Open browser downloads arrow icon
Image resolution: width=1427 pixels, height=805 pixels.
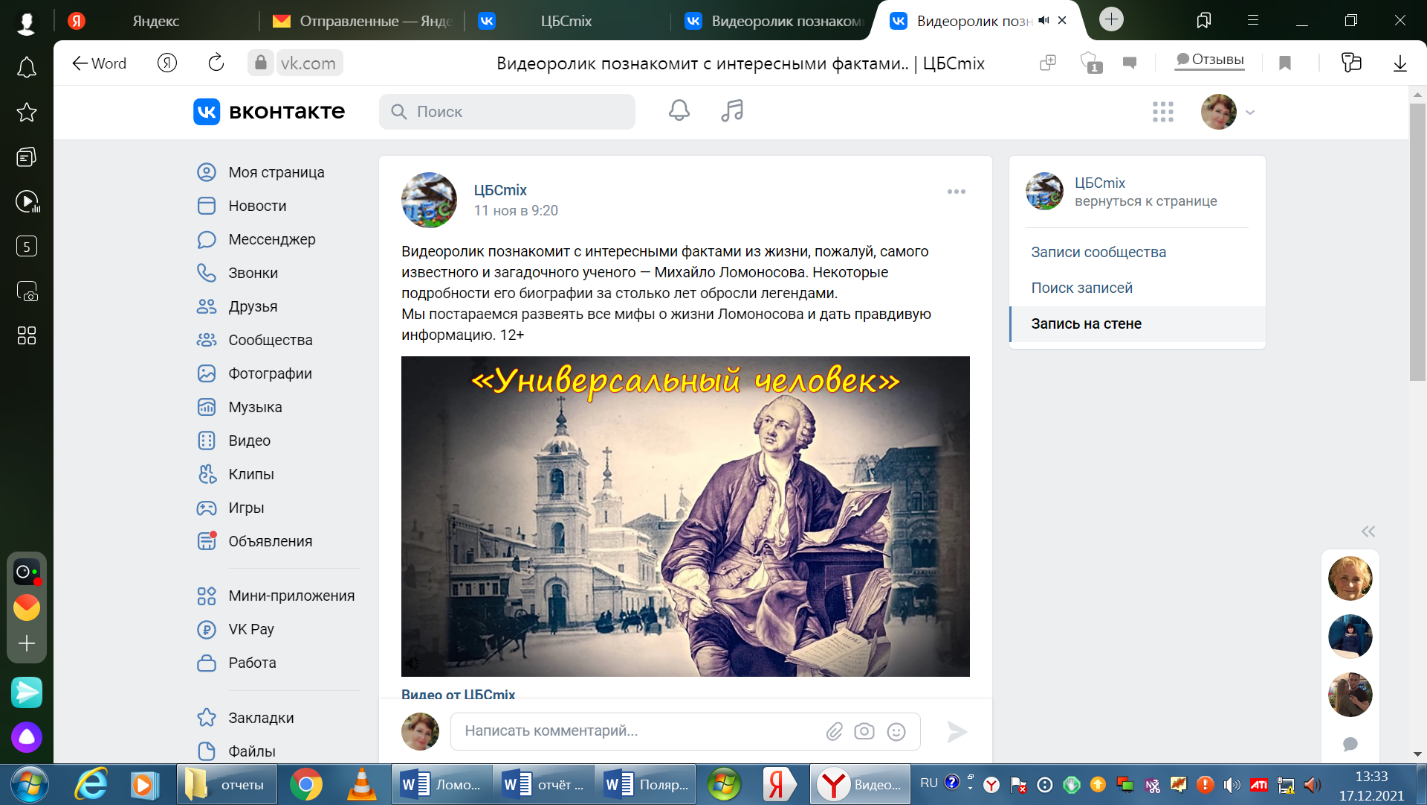(x=1400, y=63)
